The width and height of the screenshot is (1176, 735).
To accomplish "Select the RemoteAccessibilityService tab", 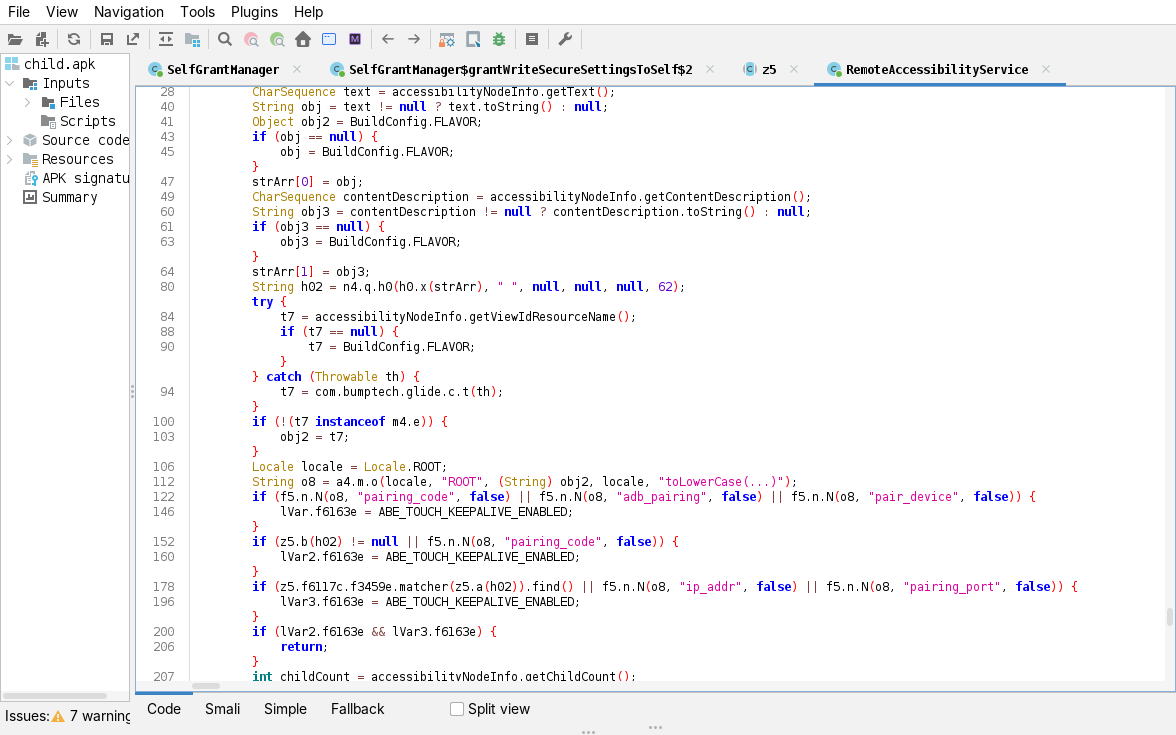I will 937,70.
